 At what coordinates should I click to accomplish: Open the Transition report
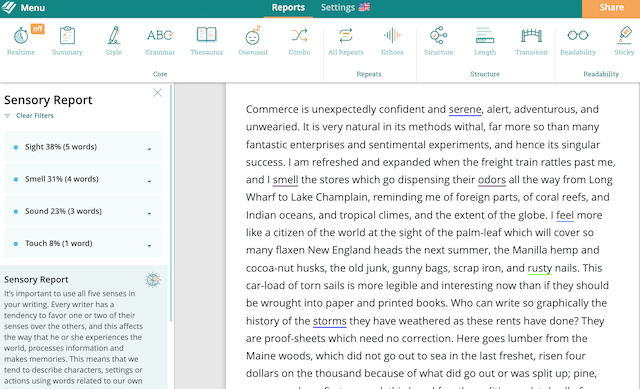point(531,41)
